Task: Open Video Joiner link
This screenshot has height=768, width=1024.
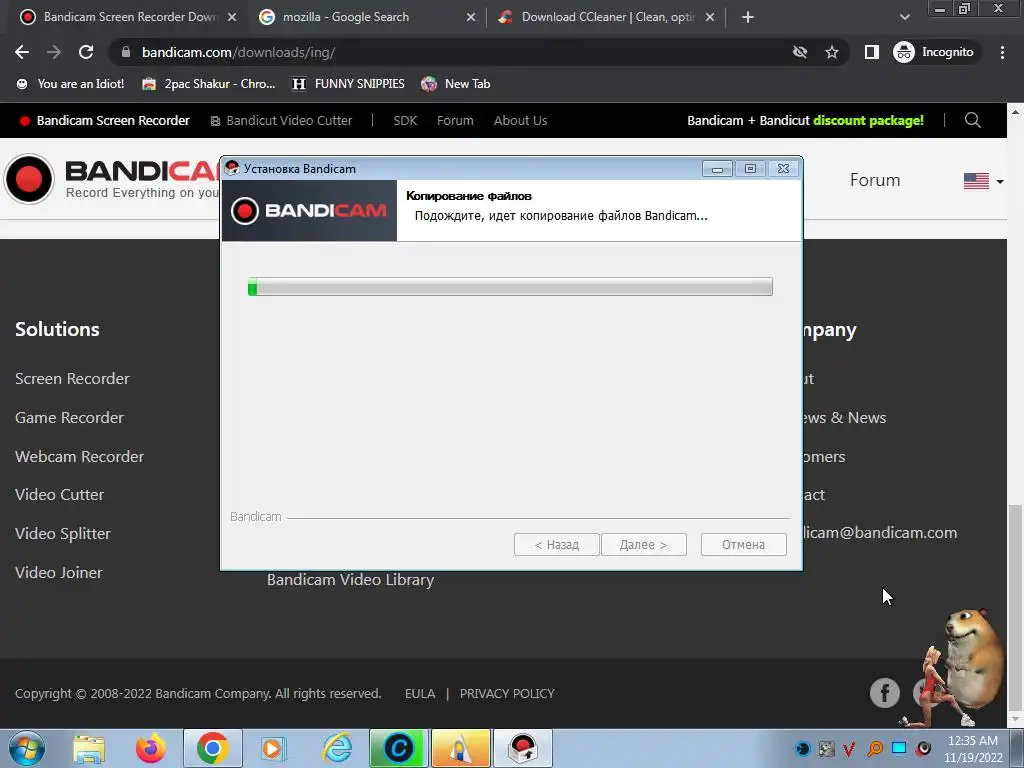Action: click(59, 572)
